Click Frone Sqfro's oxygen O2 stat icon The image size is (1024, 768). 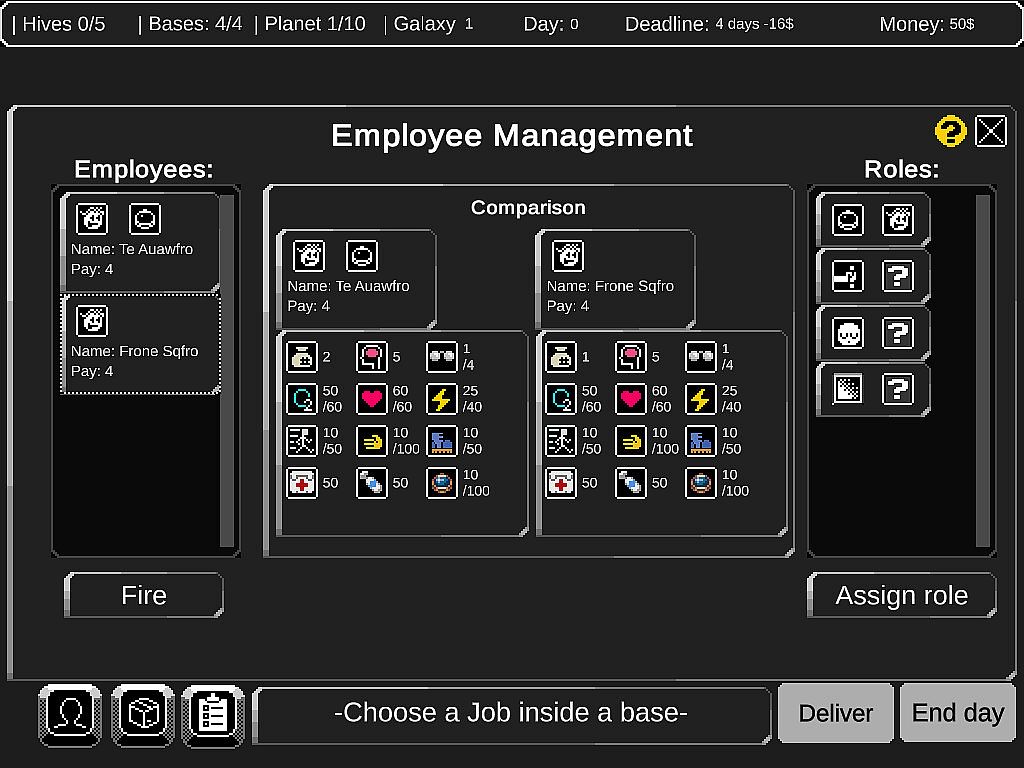tap(561, 398)
